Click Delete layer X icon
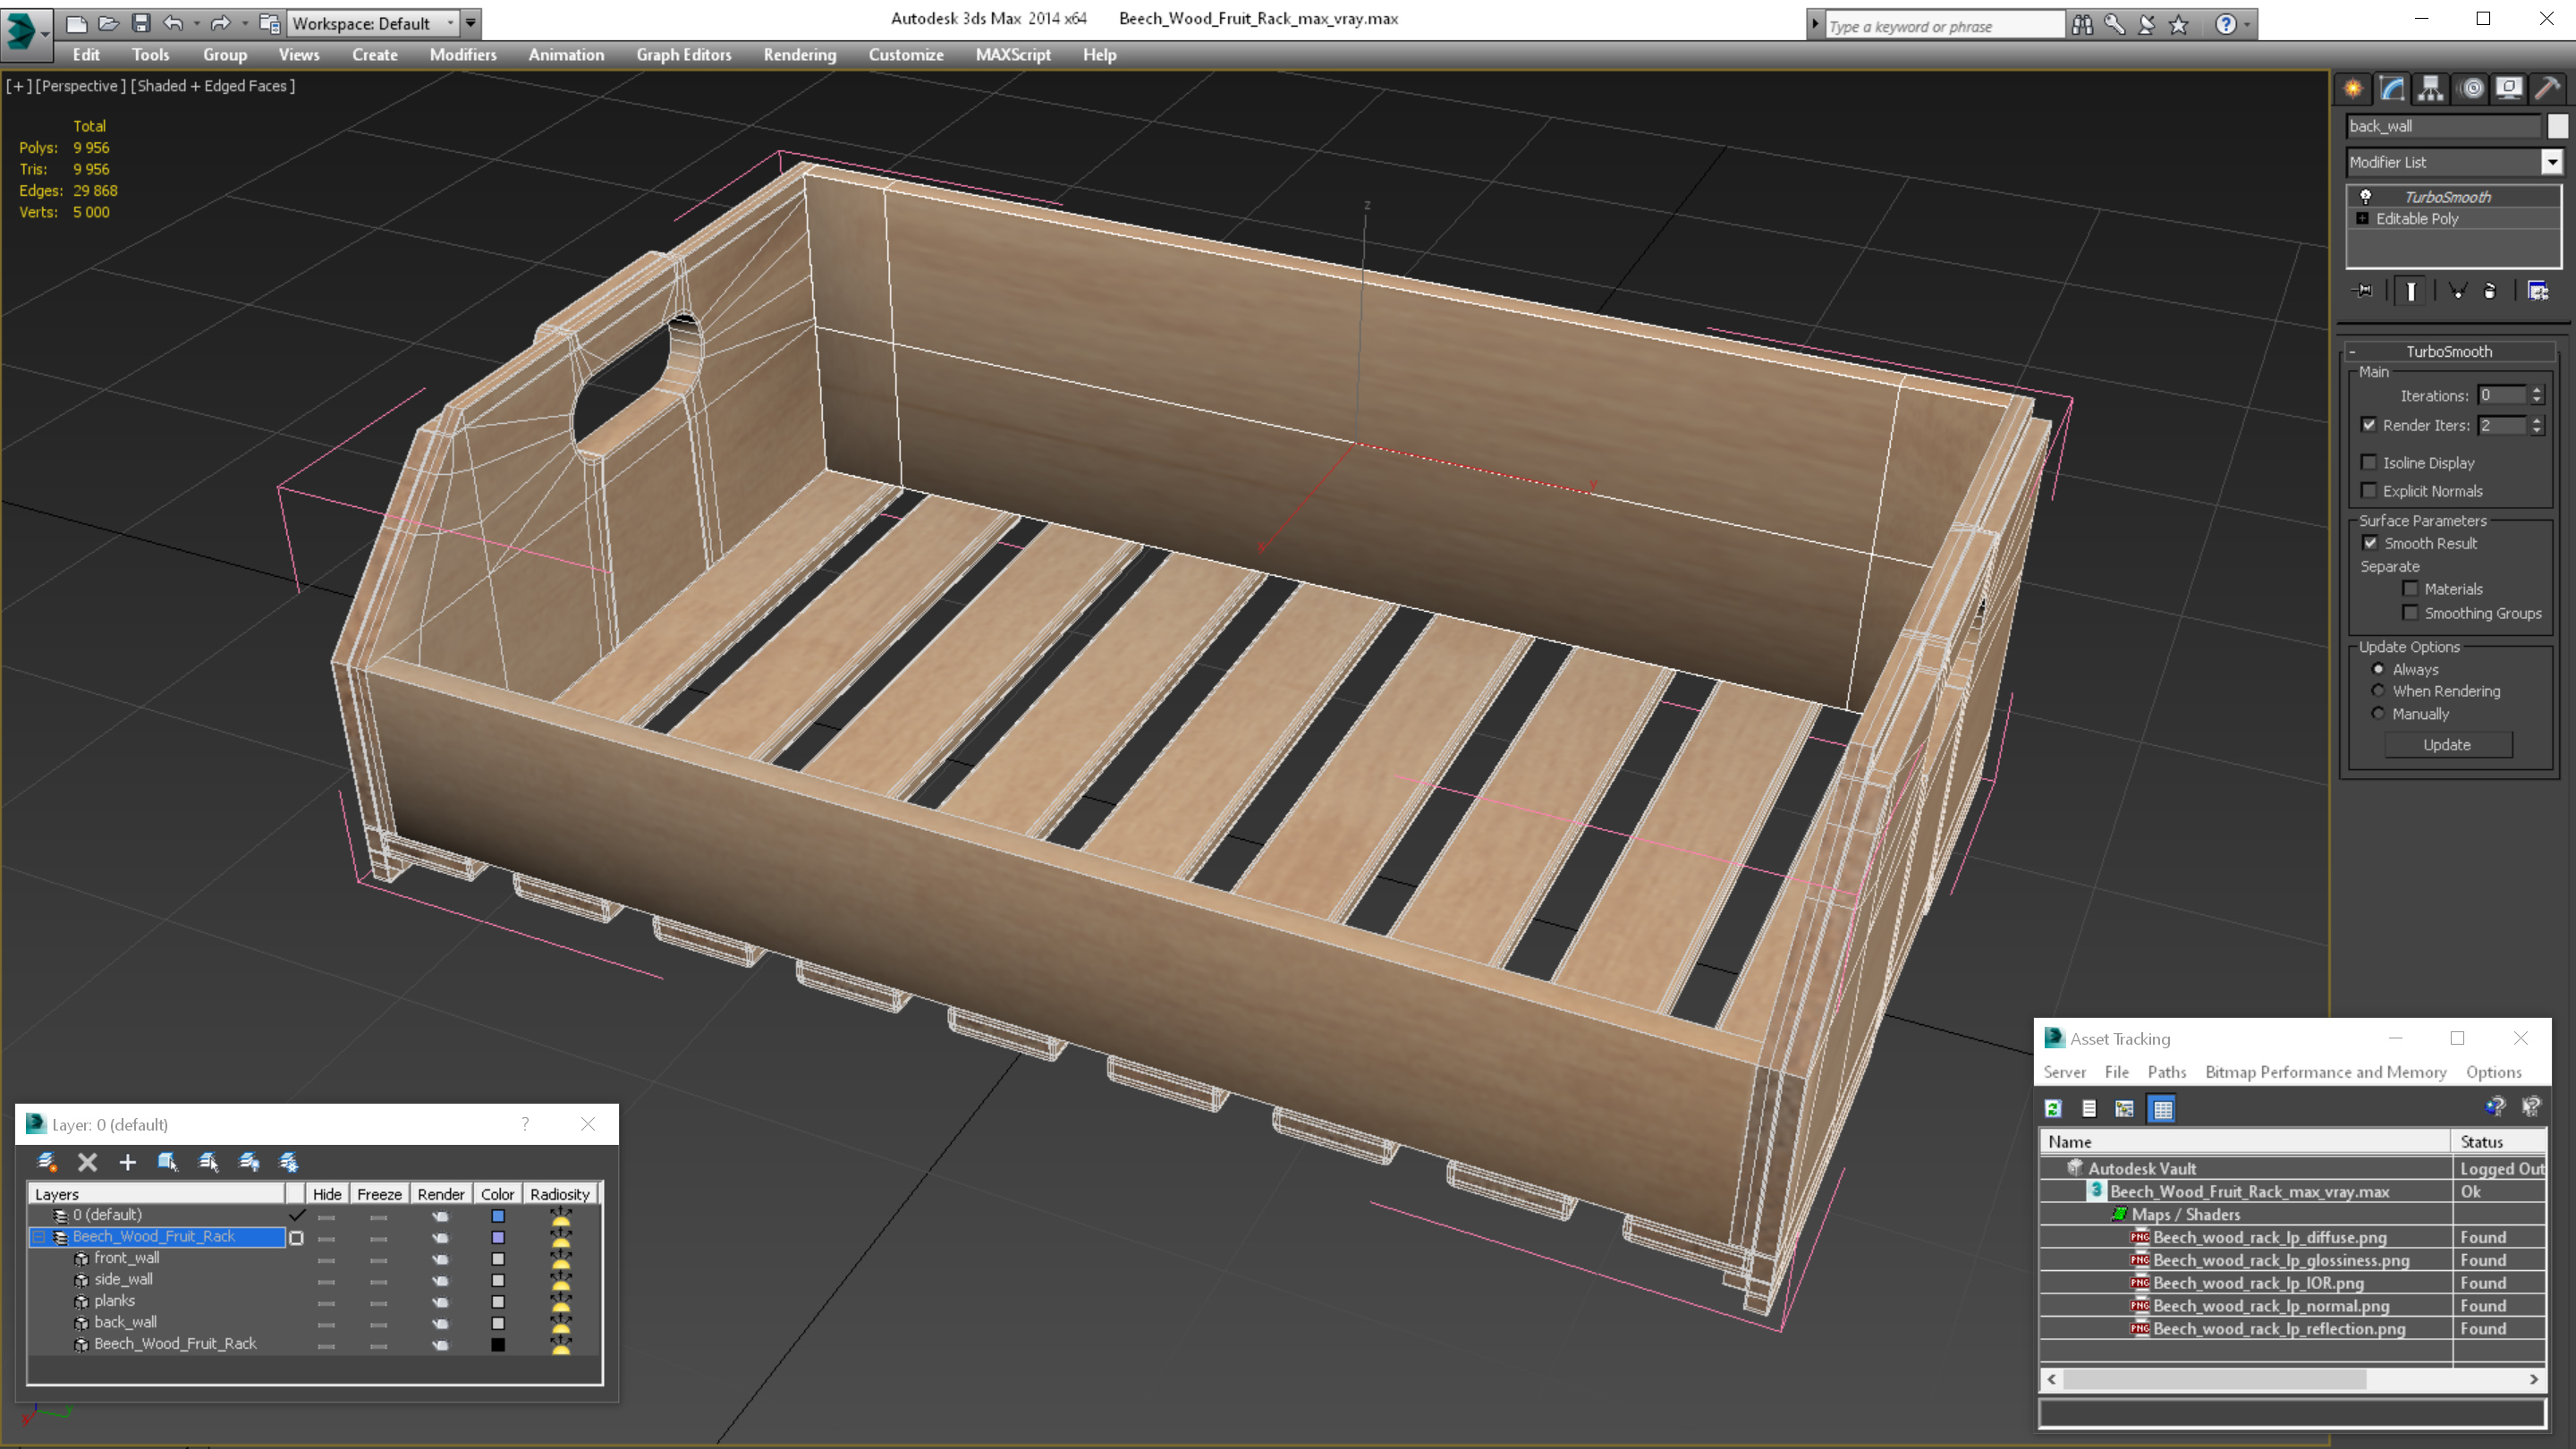The height and width of the screenshot is (1449, 2576). pos(88,1162)
